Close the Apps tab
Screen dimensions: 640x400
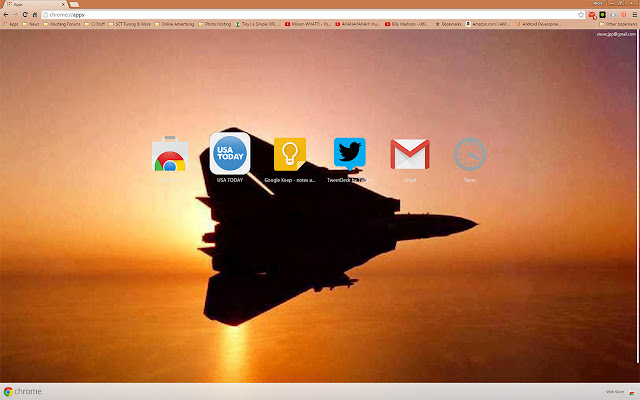click(x=63, y=4)
